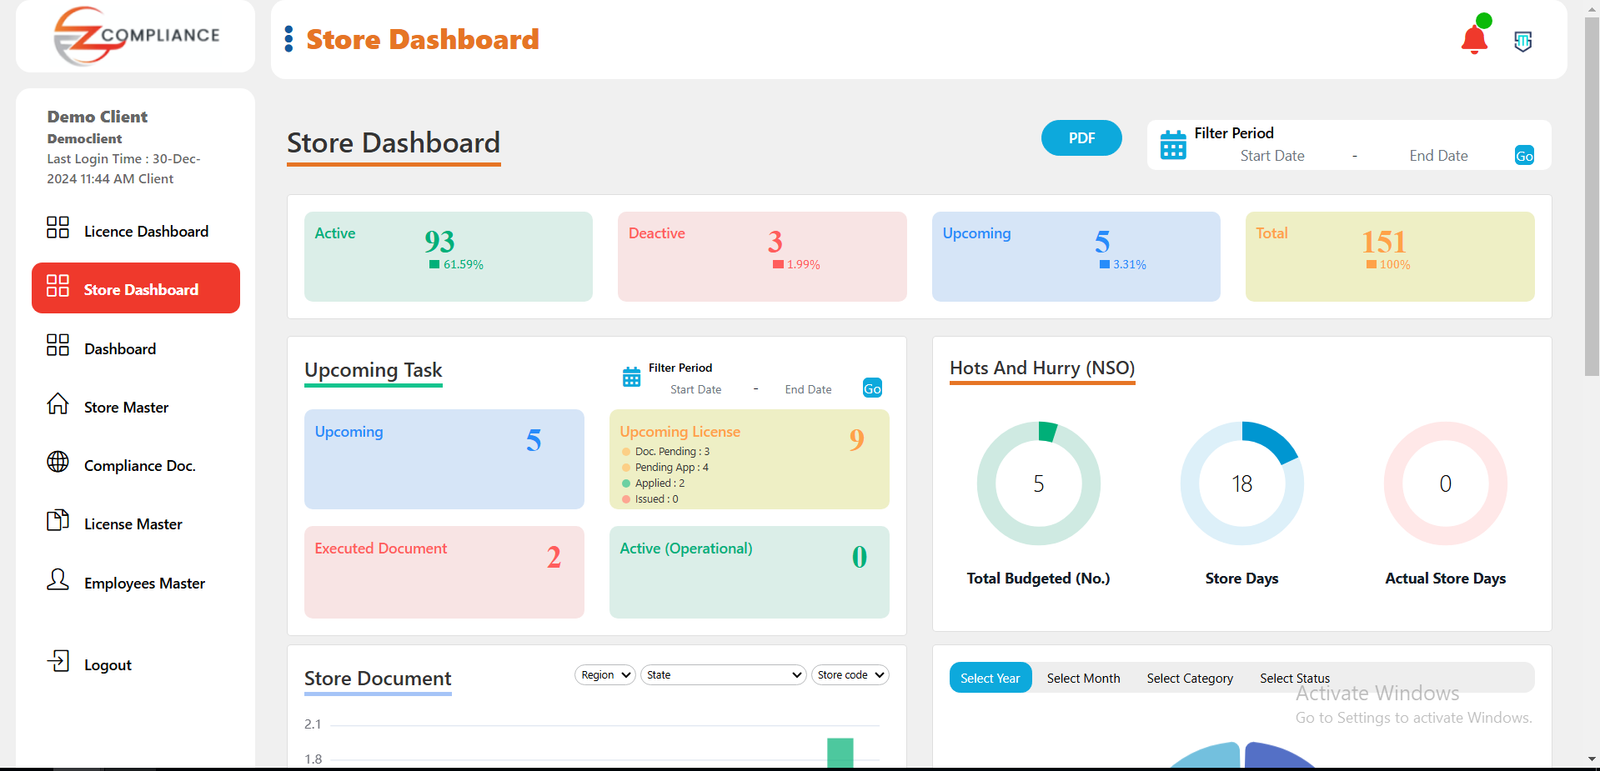This screenshot has height=771, width=1600.
Task: Click the EZ Compliance logo
Action: click(x=136, y=36)
